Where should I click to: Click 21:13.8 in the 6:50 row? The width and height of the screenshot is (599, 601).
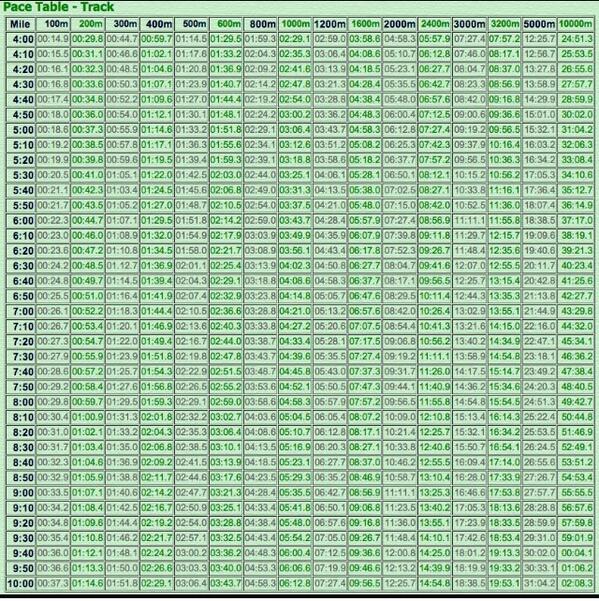coord(539,296)
